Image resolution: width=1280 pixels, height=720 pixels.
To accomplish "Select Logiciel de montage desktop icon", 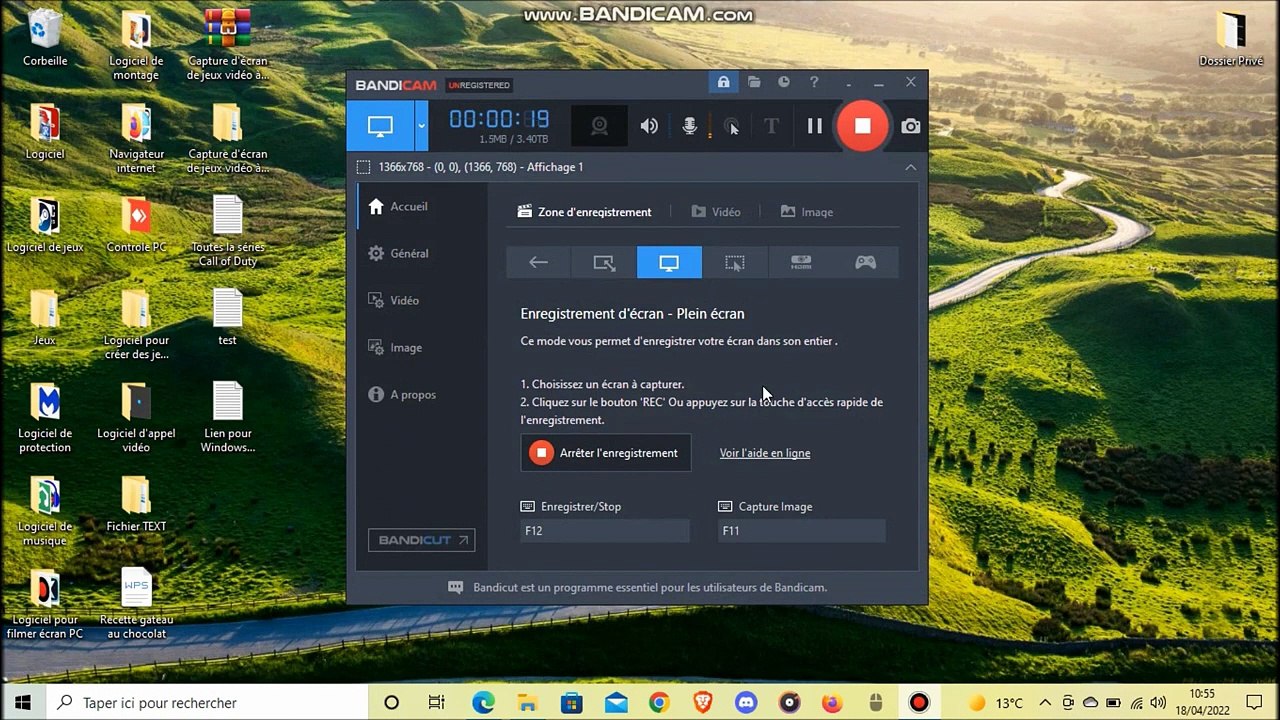I will pyautogui.click(x=136, y=46).
